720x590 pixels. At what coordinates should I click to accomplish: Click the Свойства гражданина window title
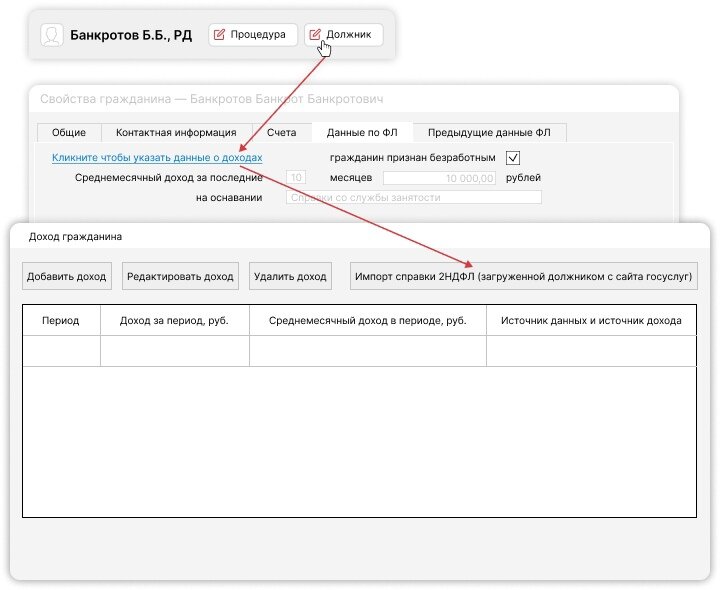coord(212,99)
